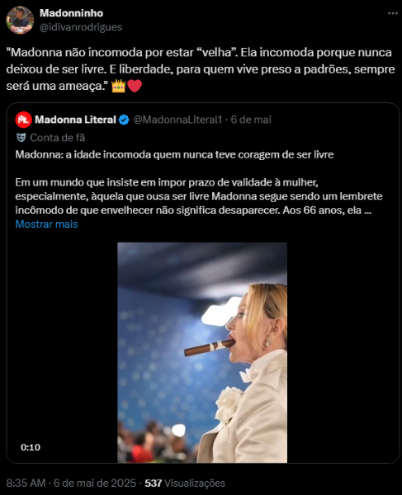Open the @idivanrodrigues handle

pyautogui.click(x=81, y=27)
